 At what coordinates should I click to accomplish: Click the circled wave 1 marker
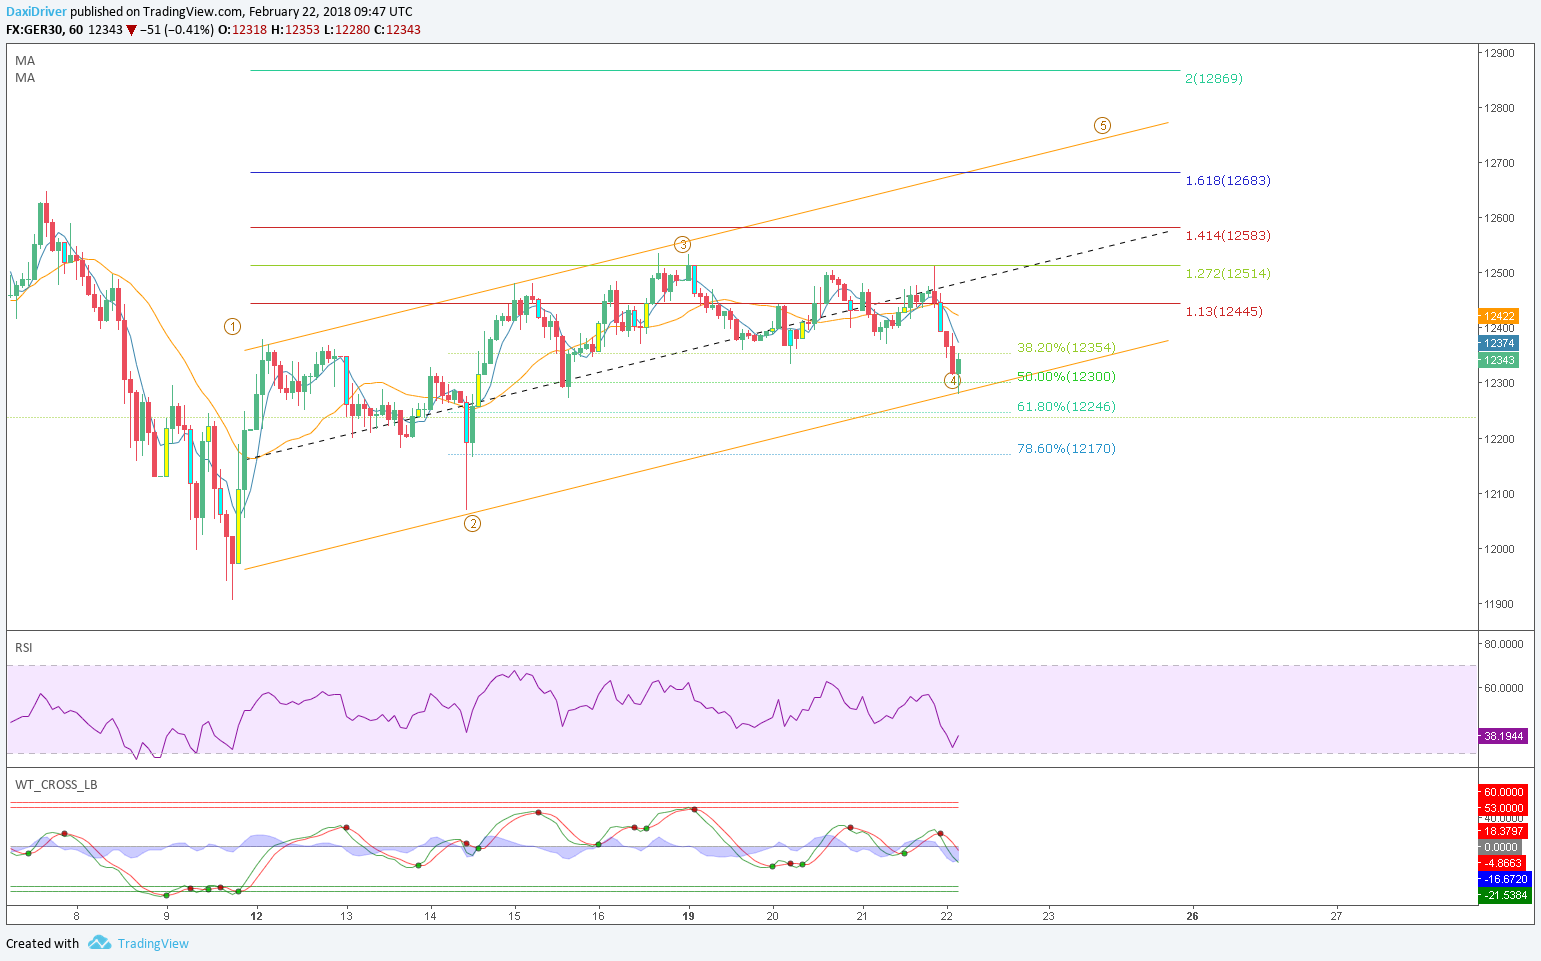click(232, 326)
